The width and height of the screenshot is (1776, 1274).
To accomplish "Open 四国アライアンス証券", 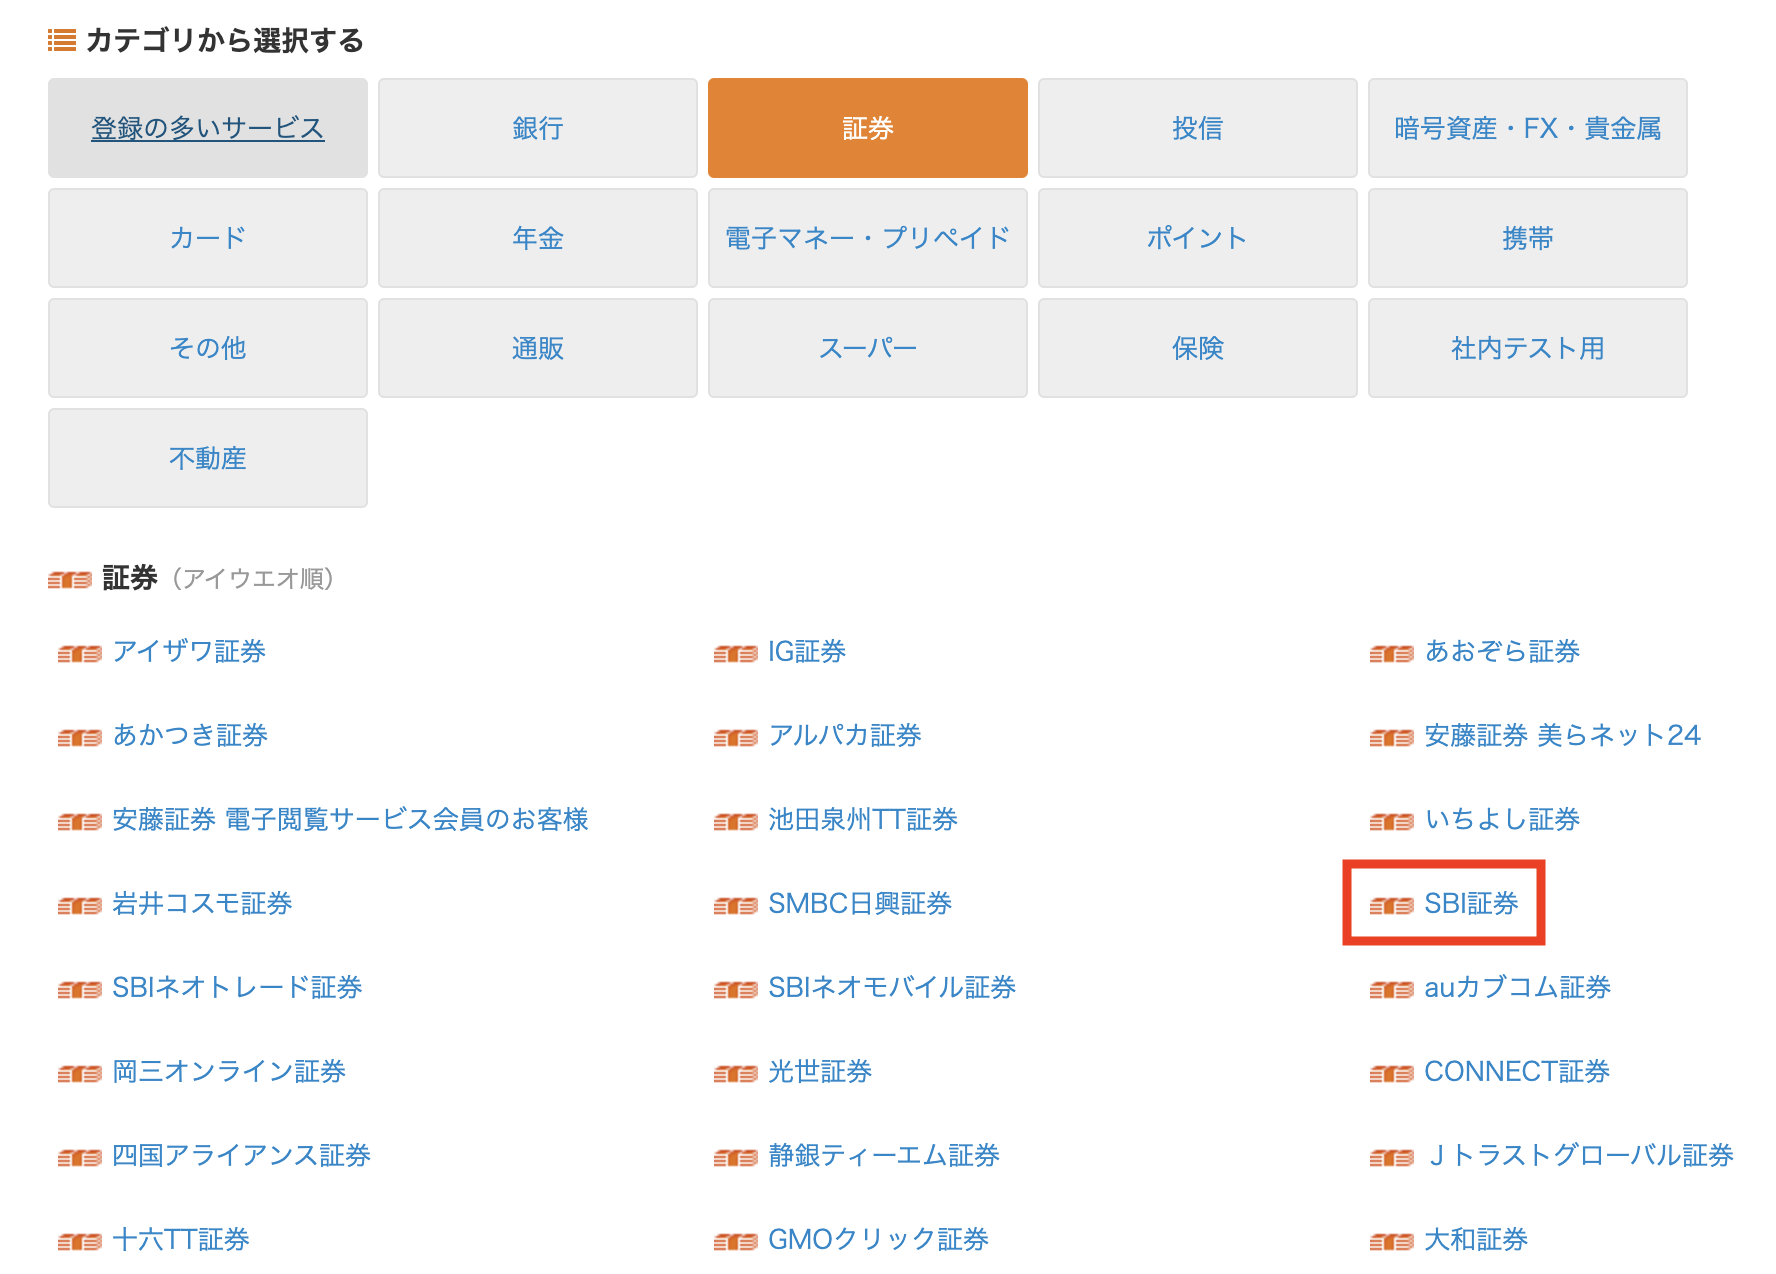I will [x=241, y=1156].
